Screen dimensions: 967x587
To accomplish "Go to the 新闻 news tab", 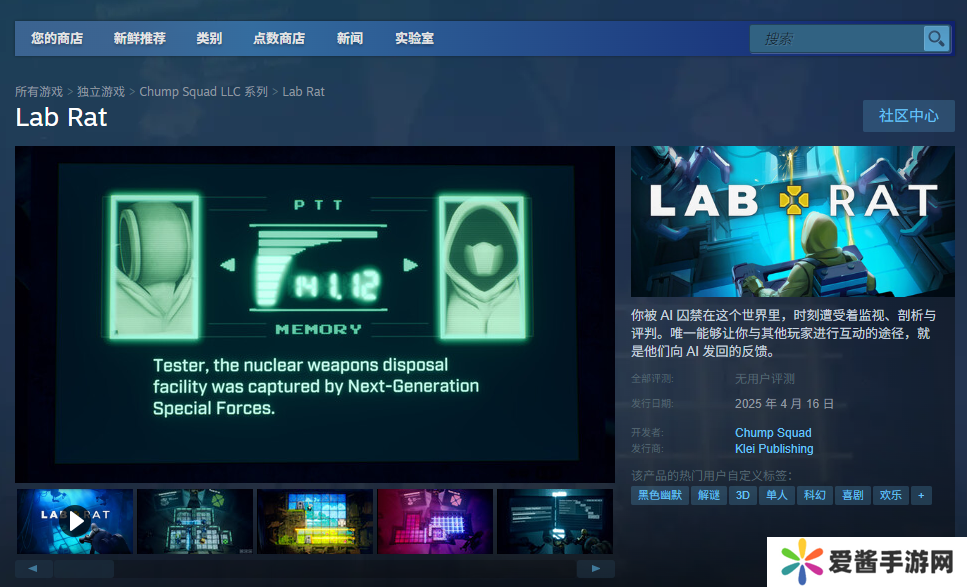I will pyautogui.click(x=350, y=39).
